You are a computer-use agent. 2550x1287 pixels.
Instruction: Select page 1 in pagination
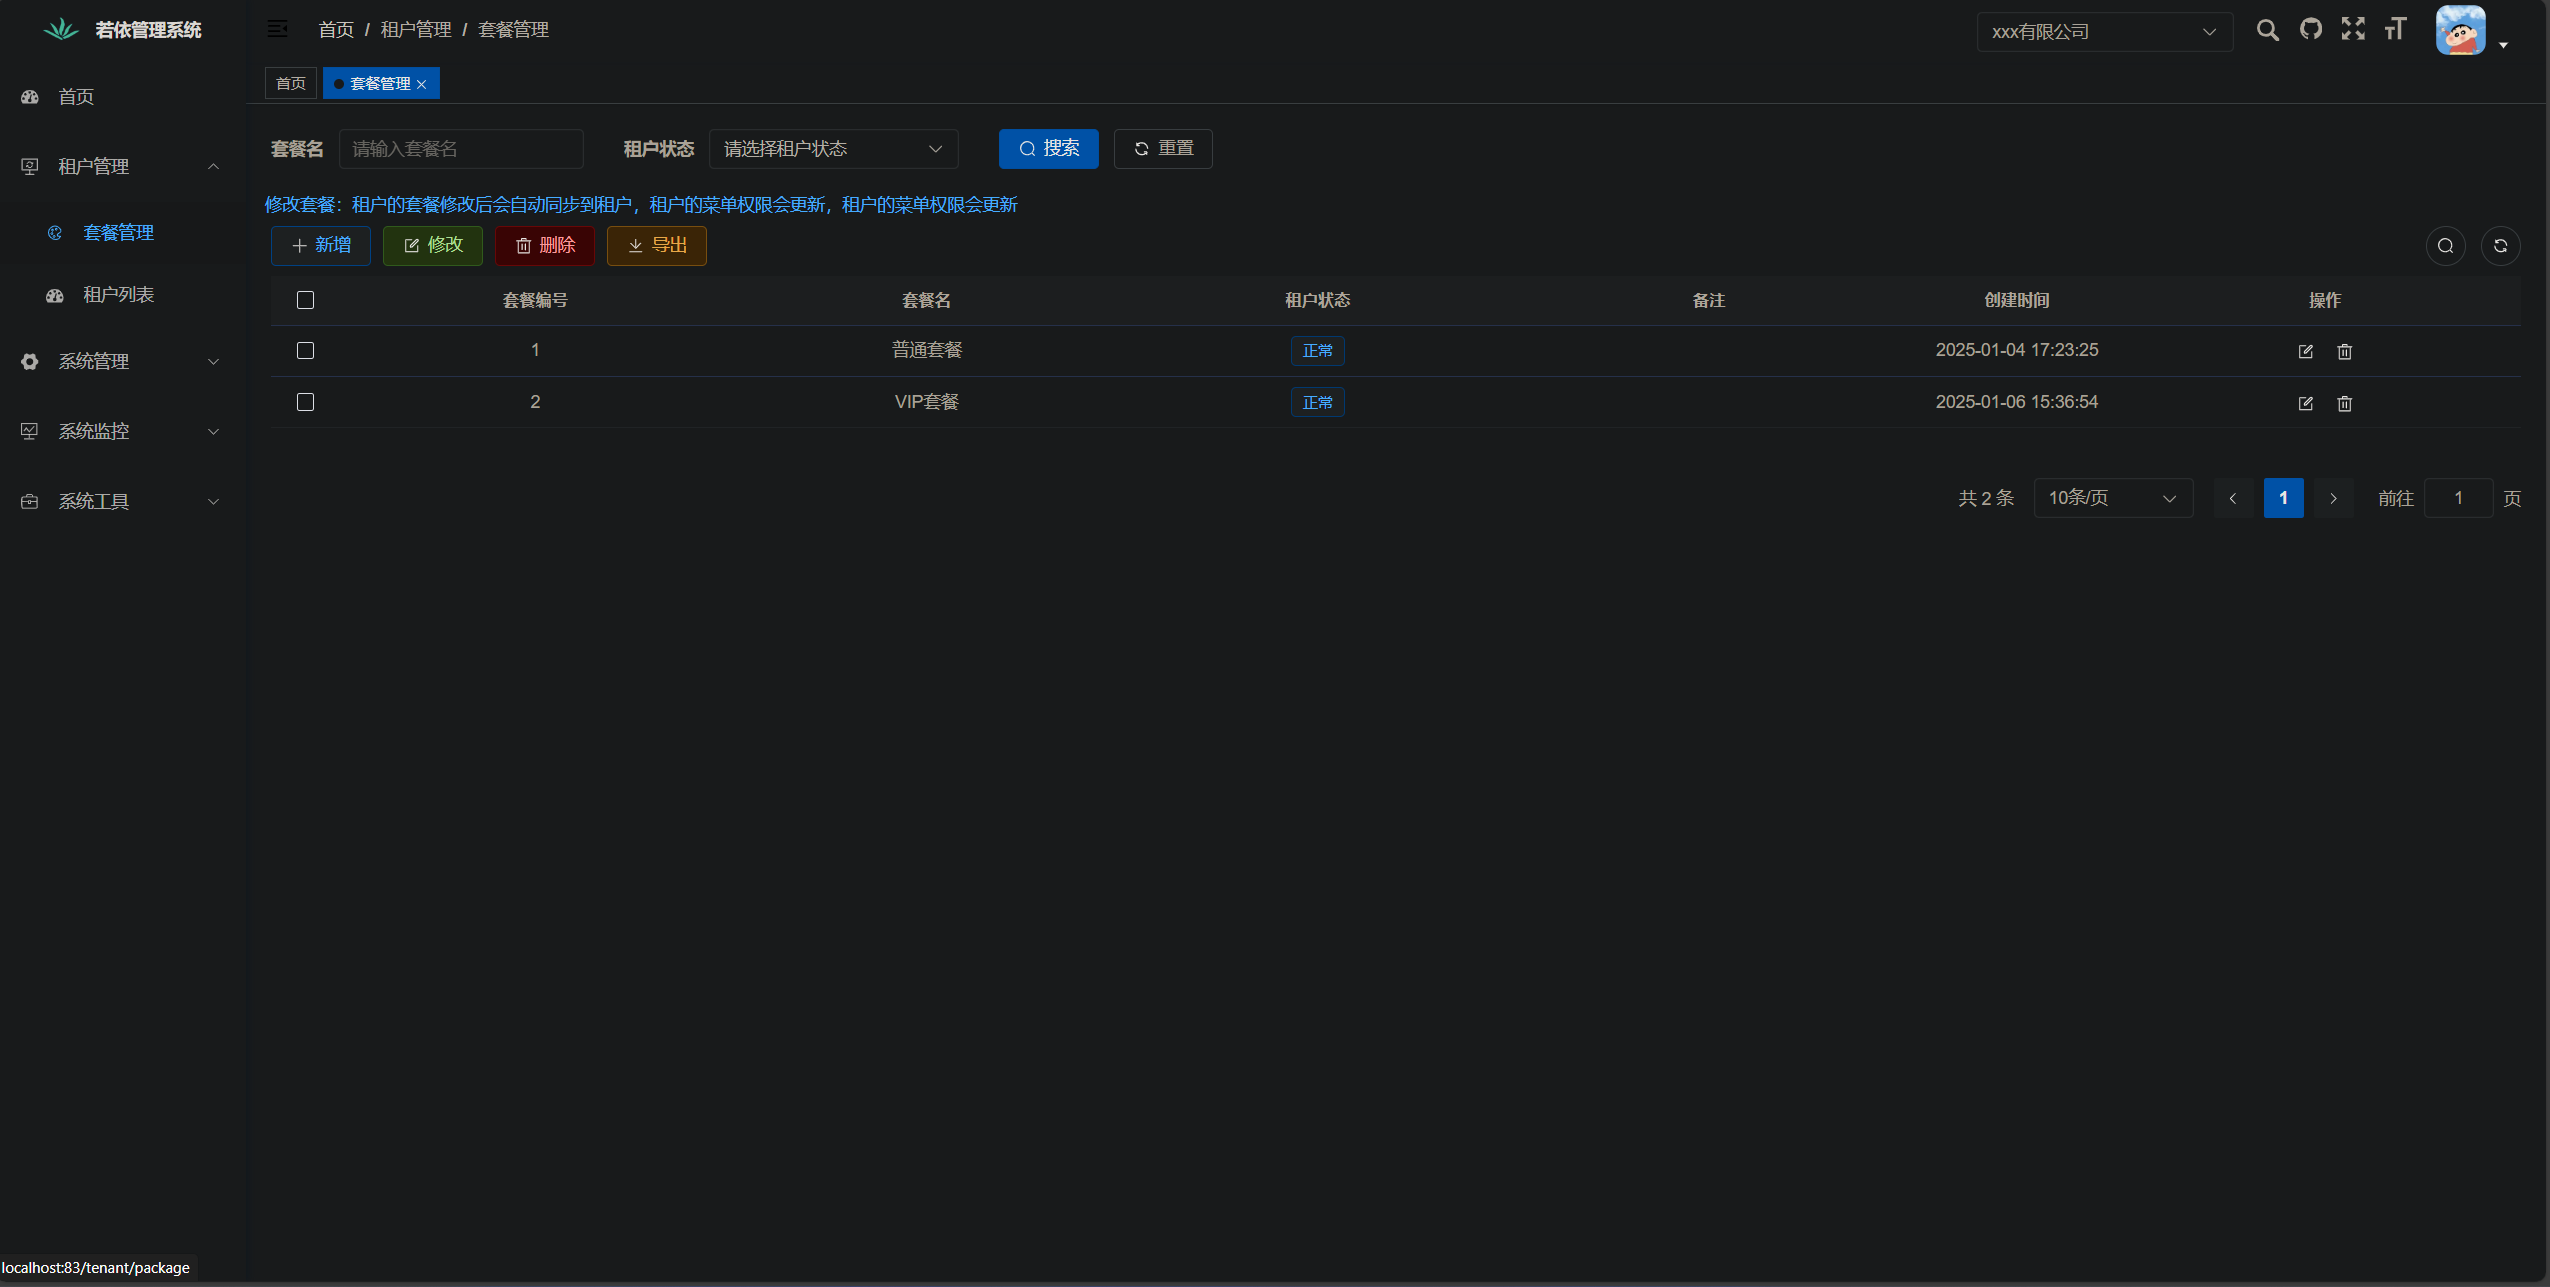pos(2283,498)
